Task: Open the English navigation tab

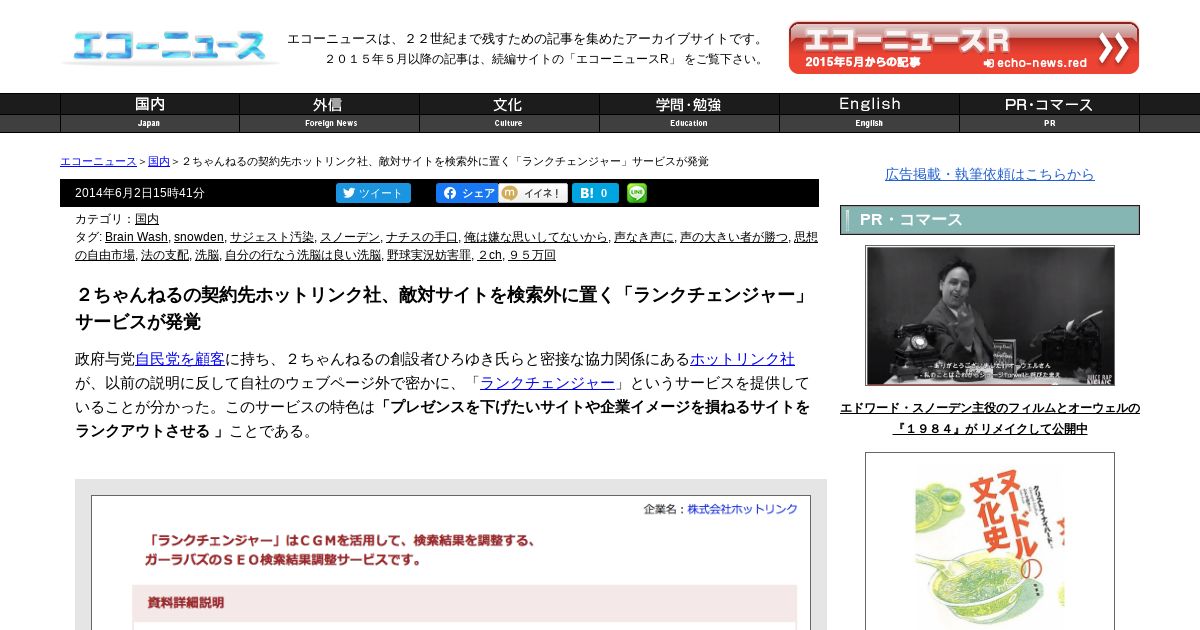Action: [x=870, y=113]
